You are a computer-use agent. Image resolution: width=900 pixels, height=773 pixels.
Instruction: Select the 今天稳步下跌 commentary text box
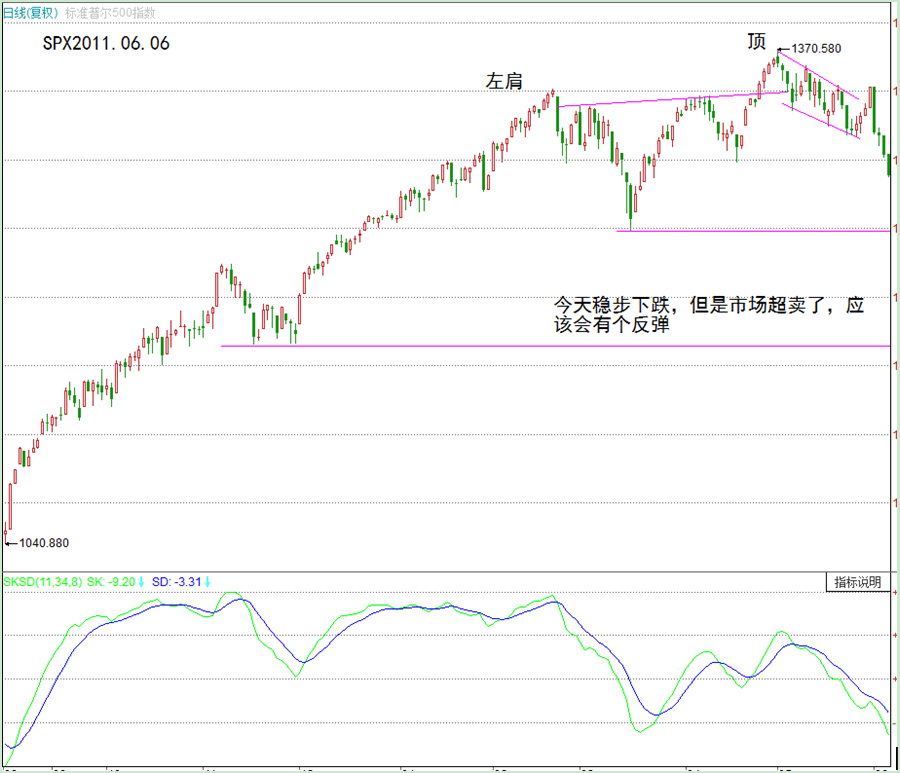tap(708, 313)
